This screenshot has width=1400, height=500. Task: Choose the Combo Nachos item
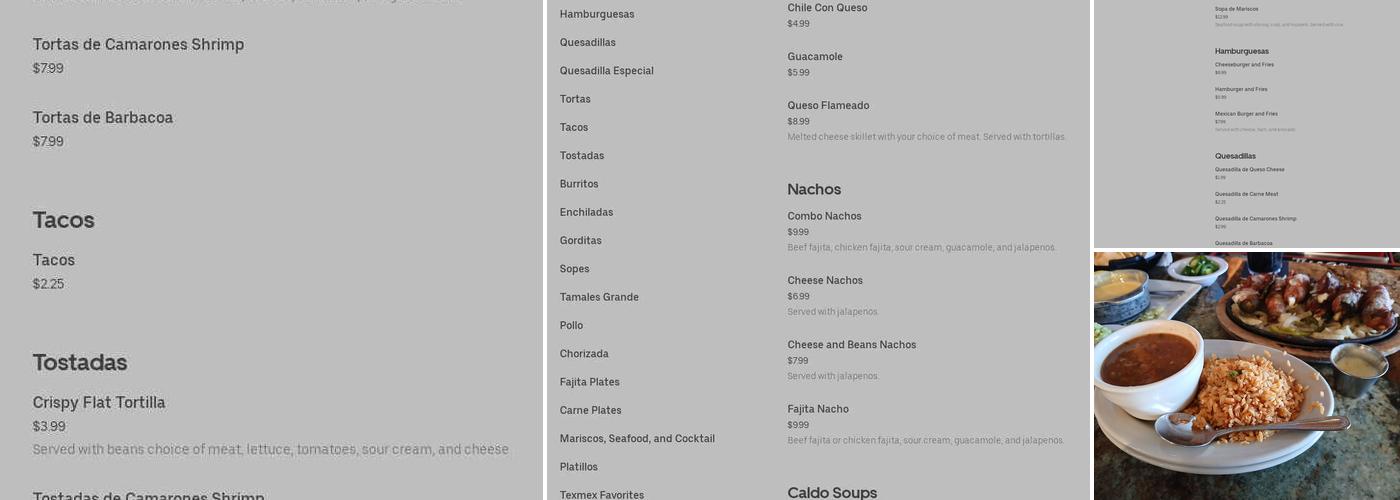point(824,216)
